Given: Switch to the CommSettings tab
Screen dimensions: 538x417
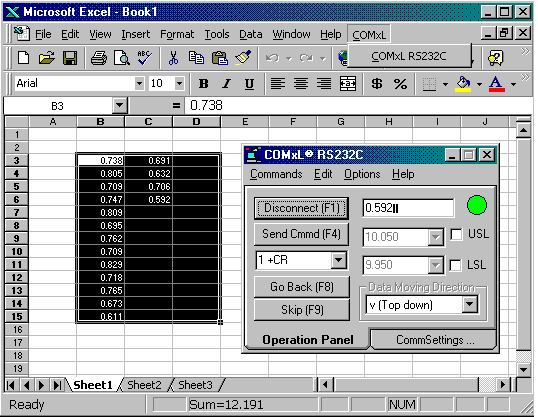Looking at the screenshot, I should click(x=435, y=340).
